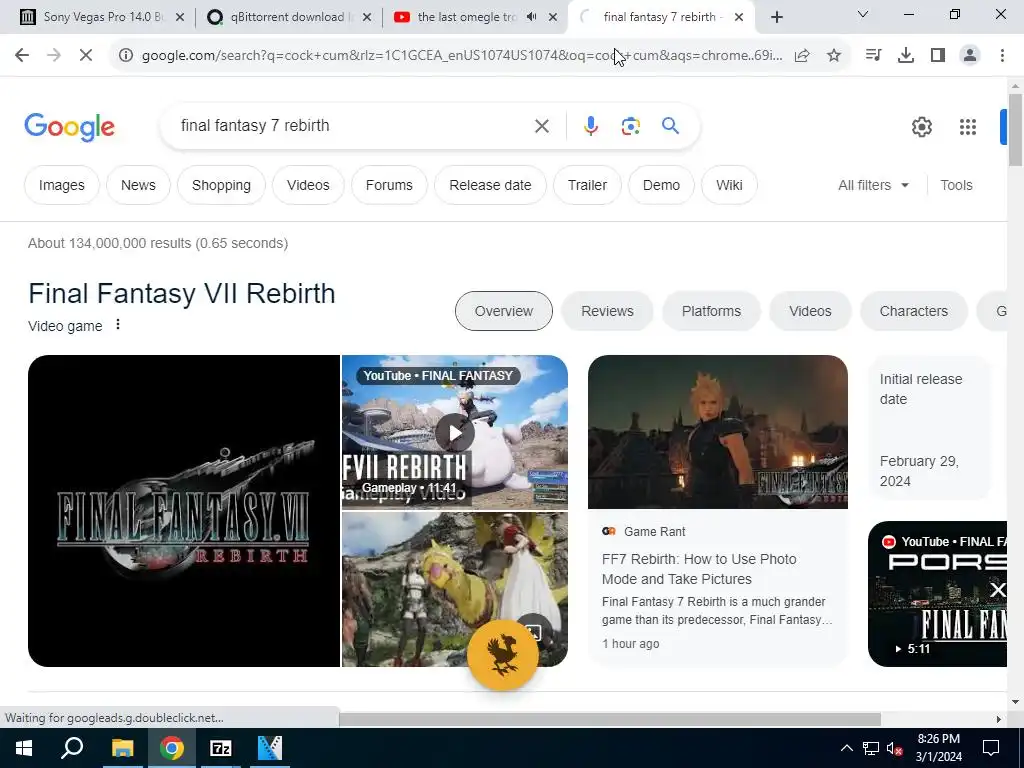Open the Reviews knowledge panel tab
Viewport: 1024px width, 768px height.
(x=607, y=311)
